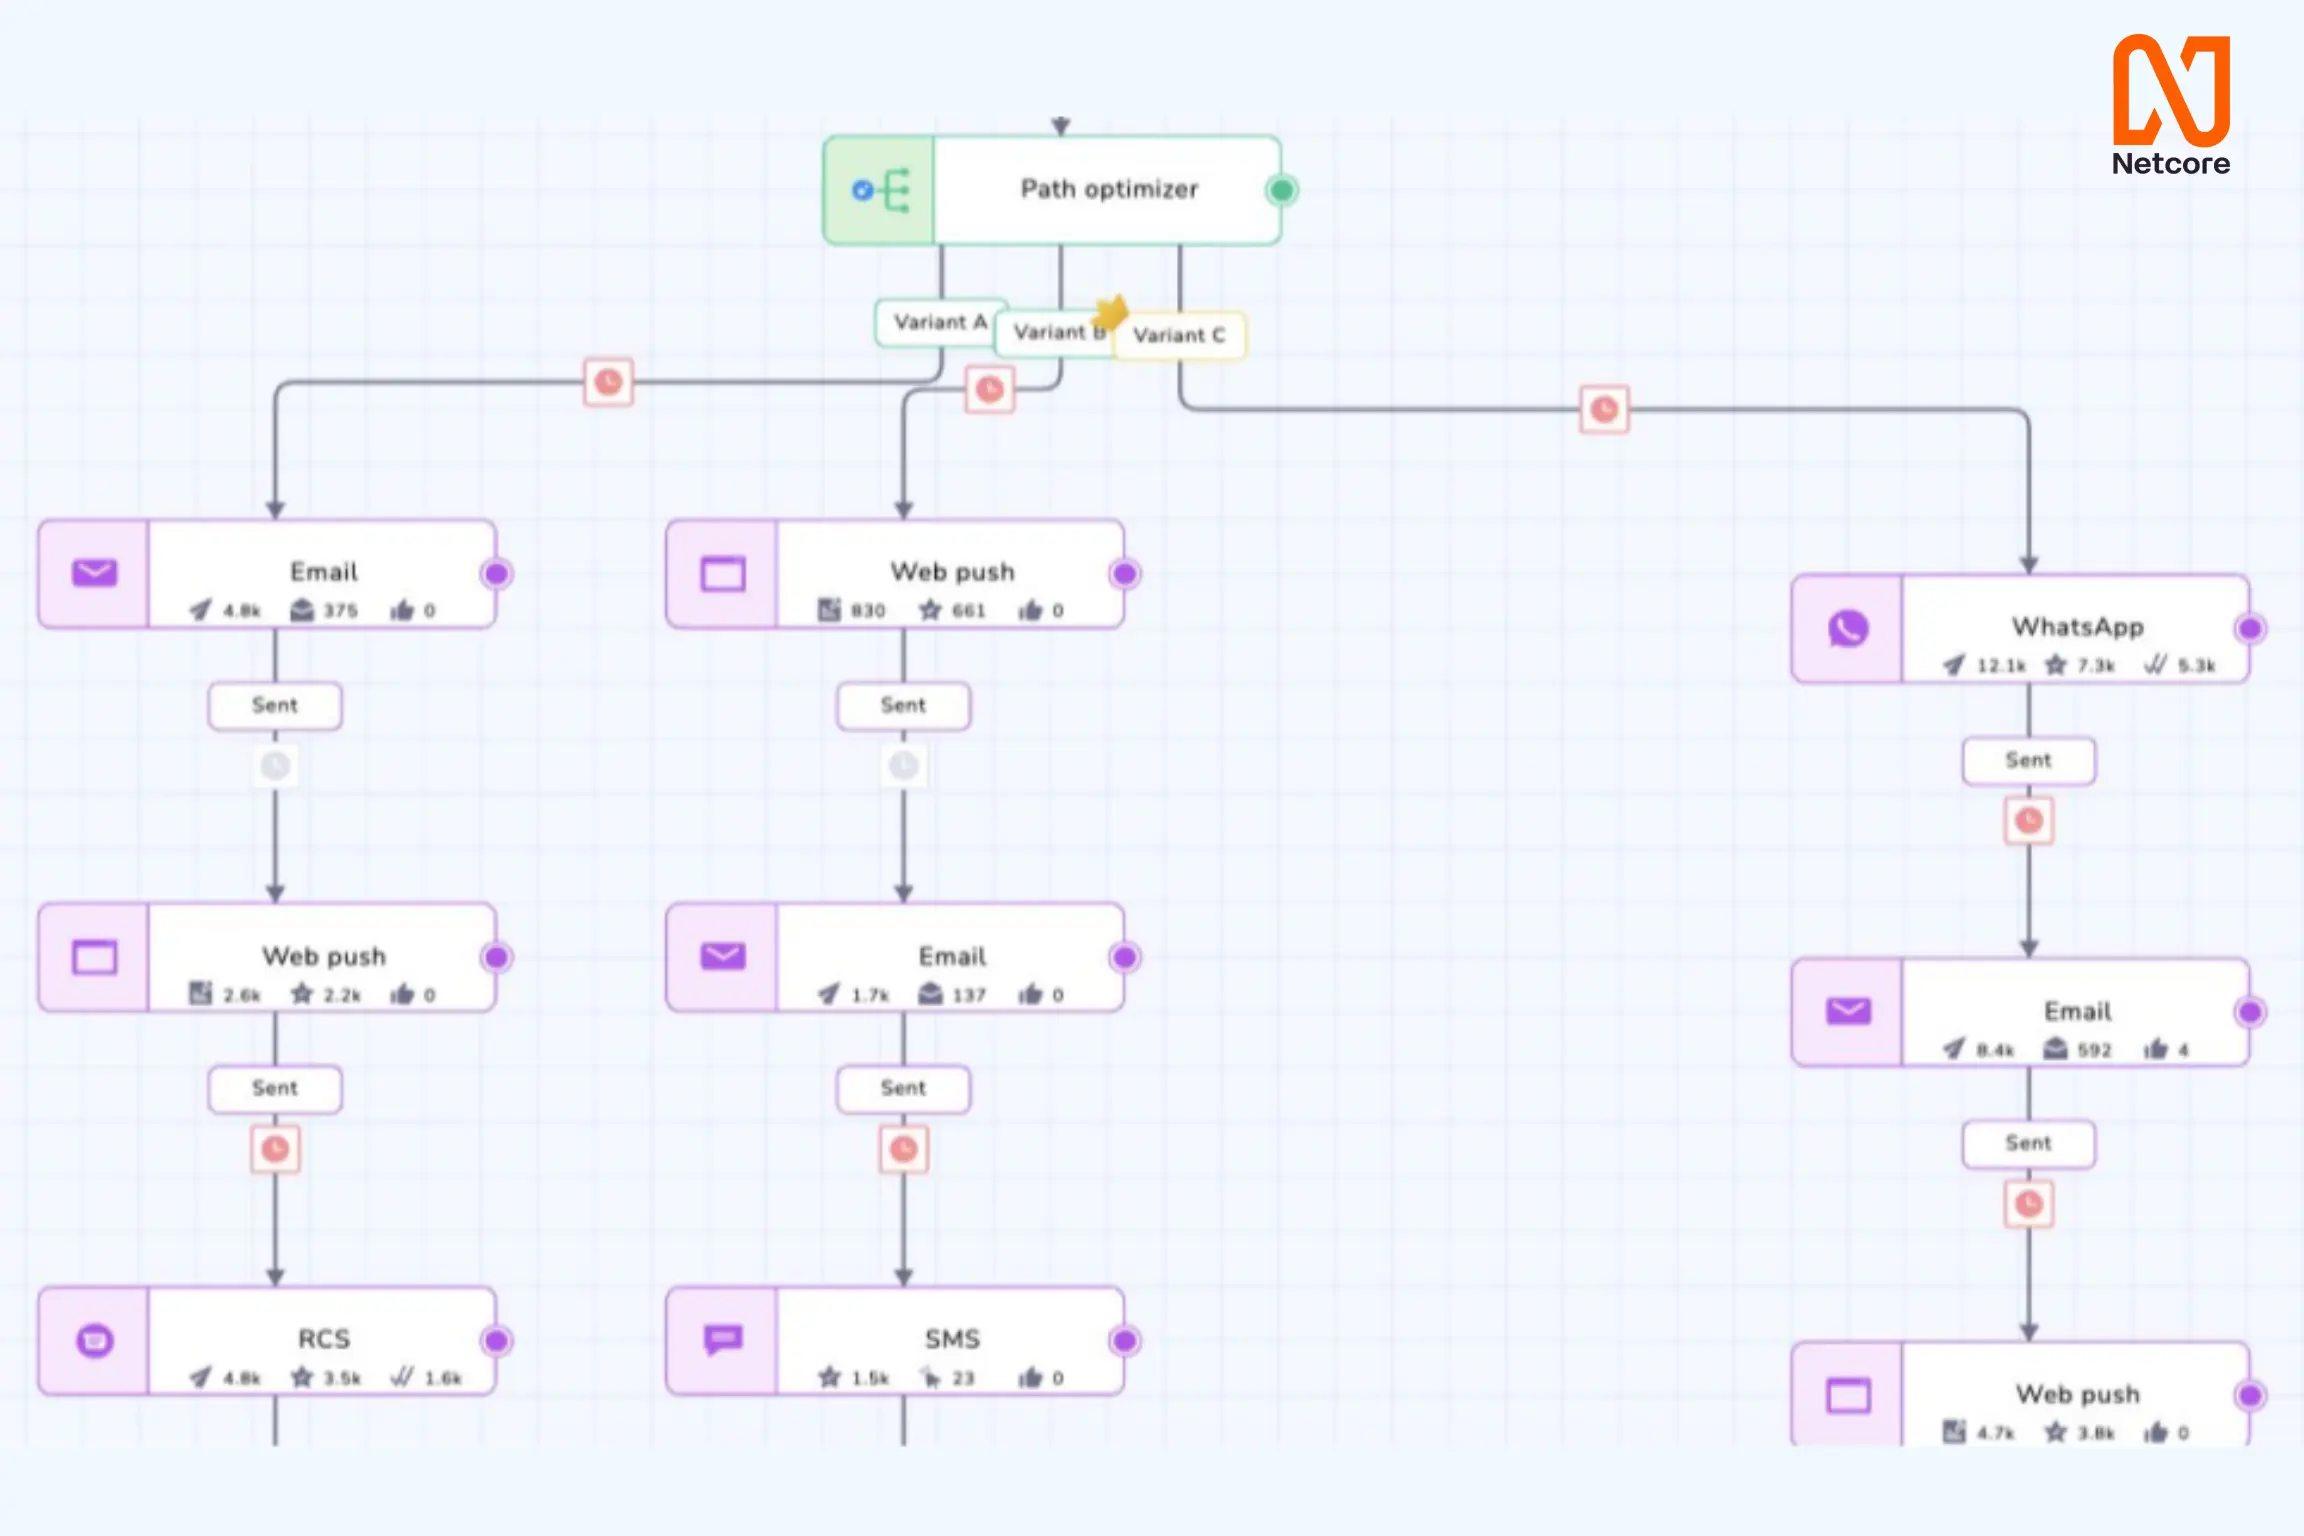Click the browser window icon of the Web push node showing 830
This screenshot has height=1536, width=2304.
click(723, 574)
